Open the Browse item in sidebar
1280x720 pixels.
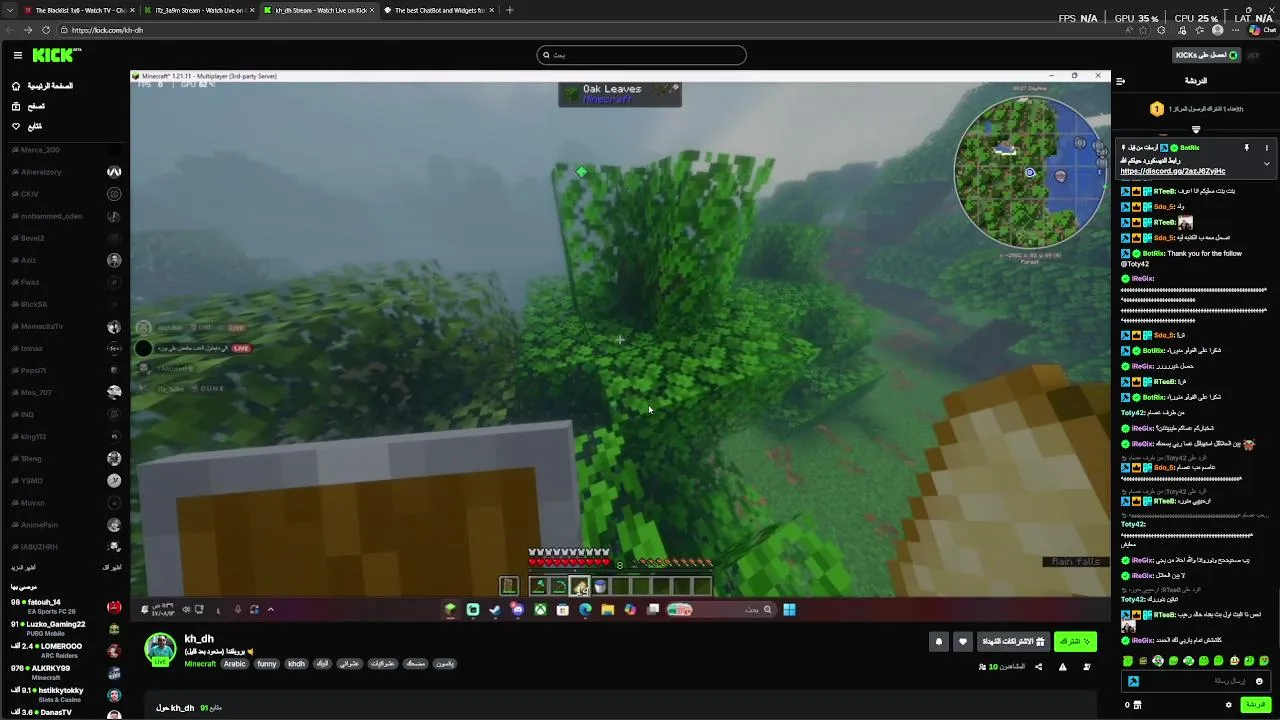coord(30,106)
